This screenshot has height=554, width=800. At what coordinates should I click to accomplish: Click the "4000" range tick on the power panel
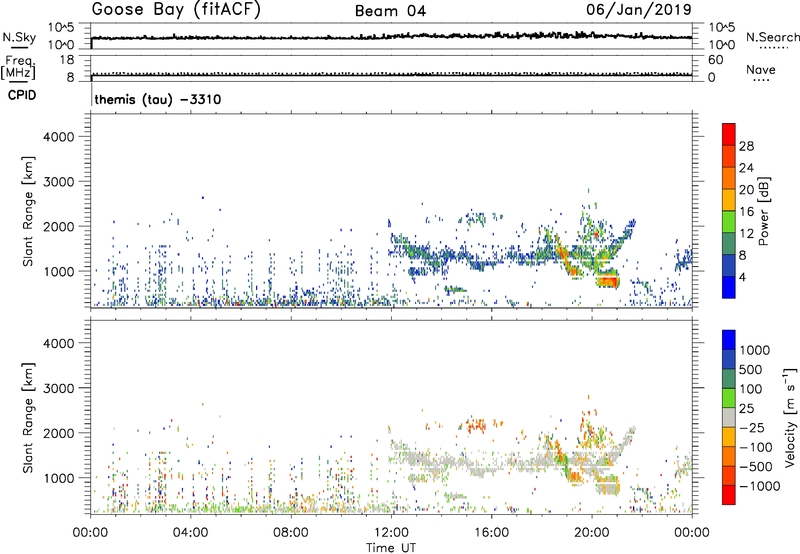coord(58,137)
